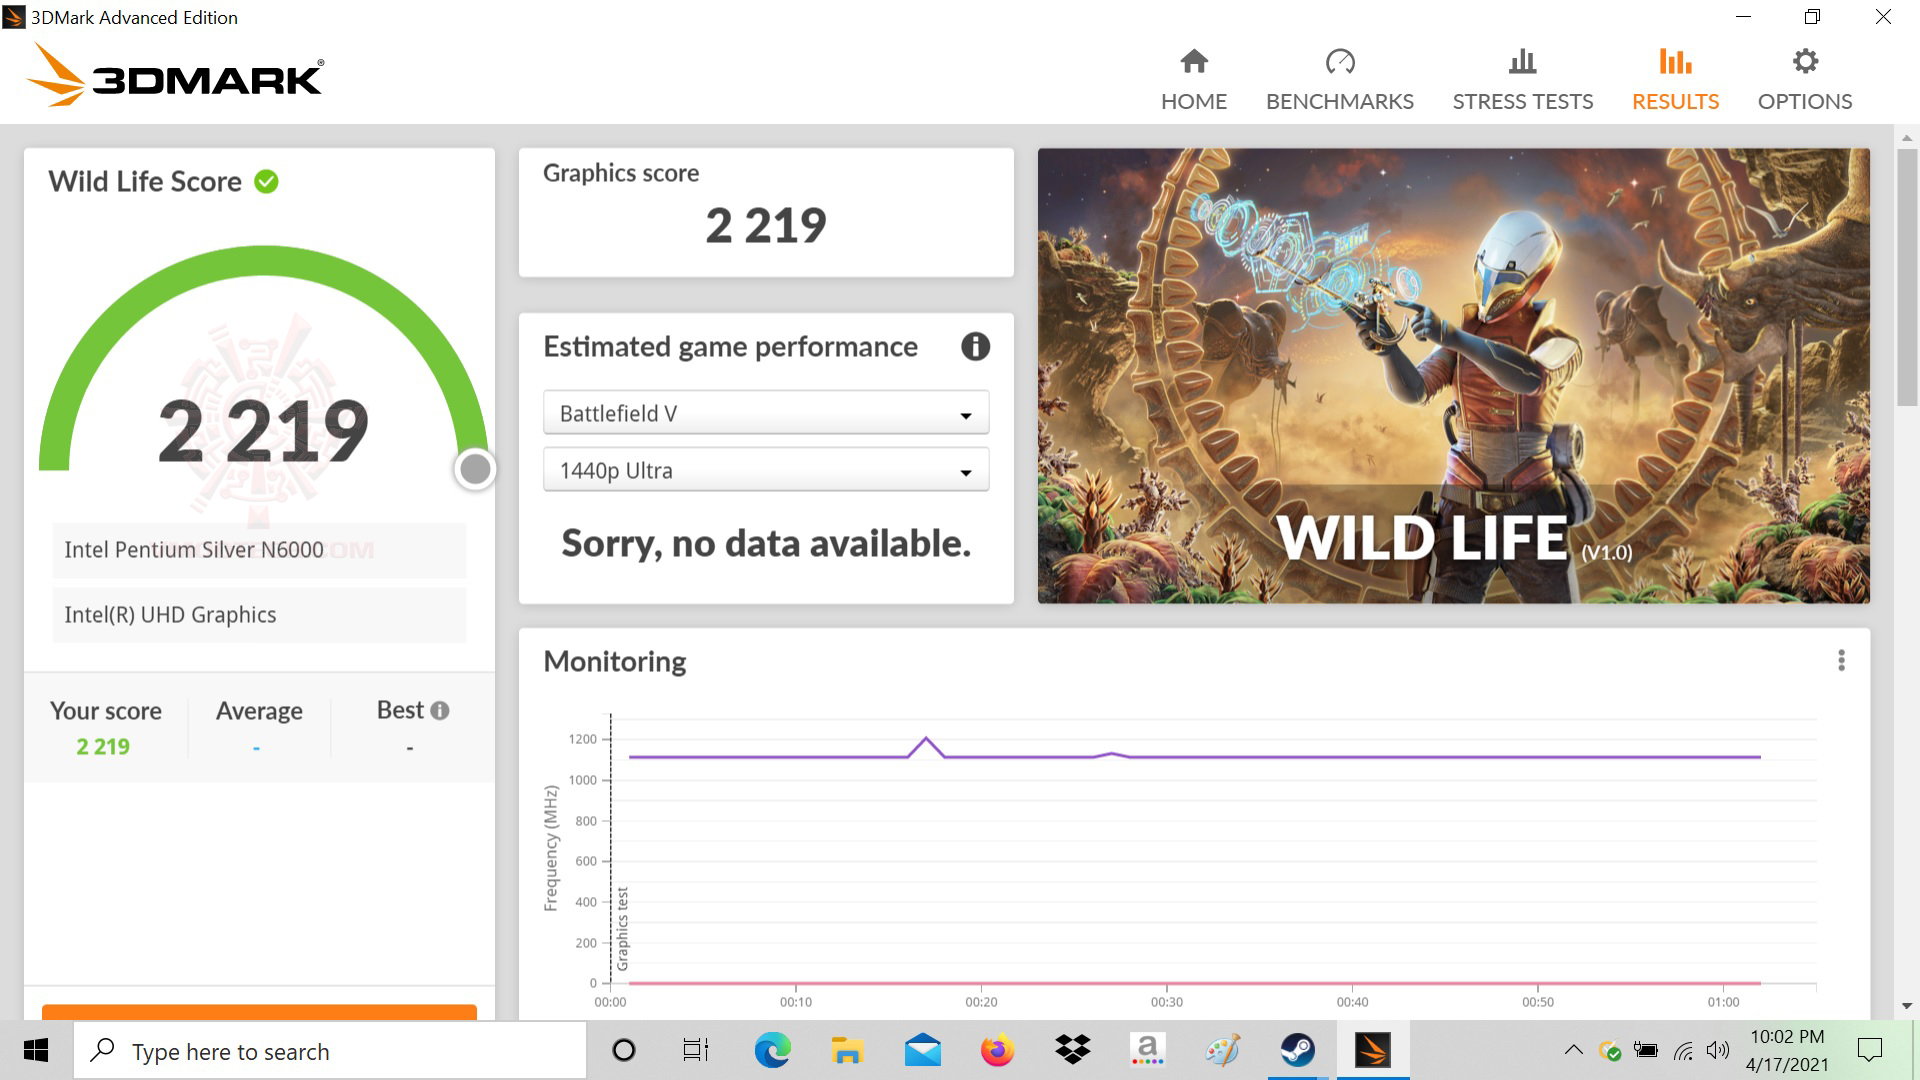Click the vertical scrollbar down arrow

pos(1906,1006)
